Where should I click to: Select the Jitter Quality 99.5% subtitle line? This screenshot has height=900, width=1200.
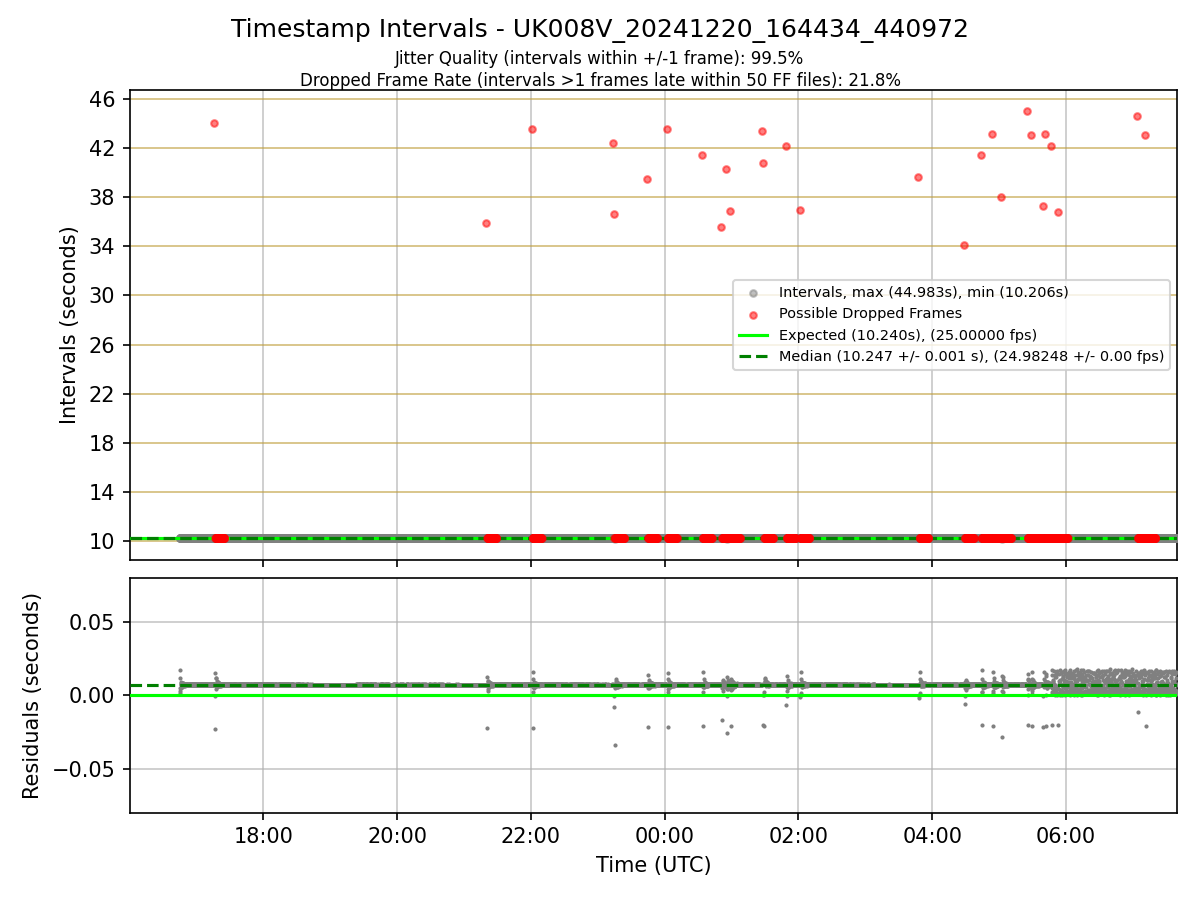pos(599,58)
